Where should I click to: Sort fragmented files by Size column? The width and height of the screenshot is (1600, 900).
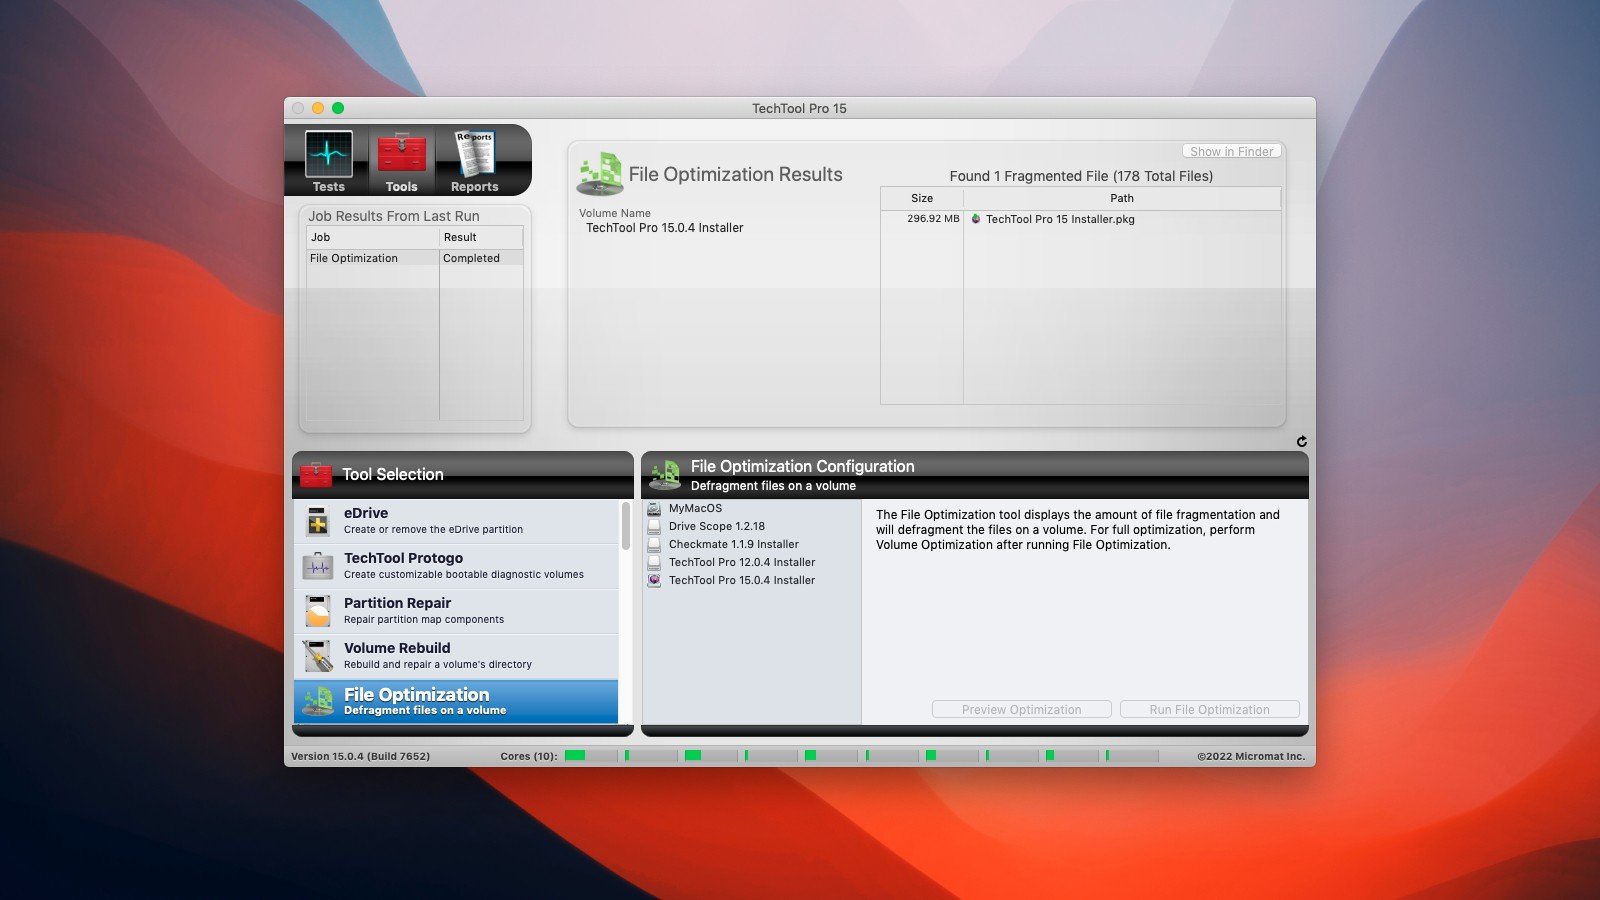pos(922,198)
